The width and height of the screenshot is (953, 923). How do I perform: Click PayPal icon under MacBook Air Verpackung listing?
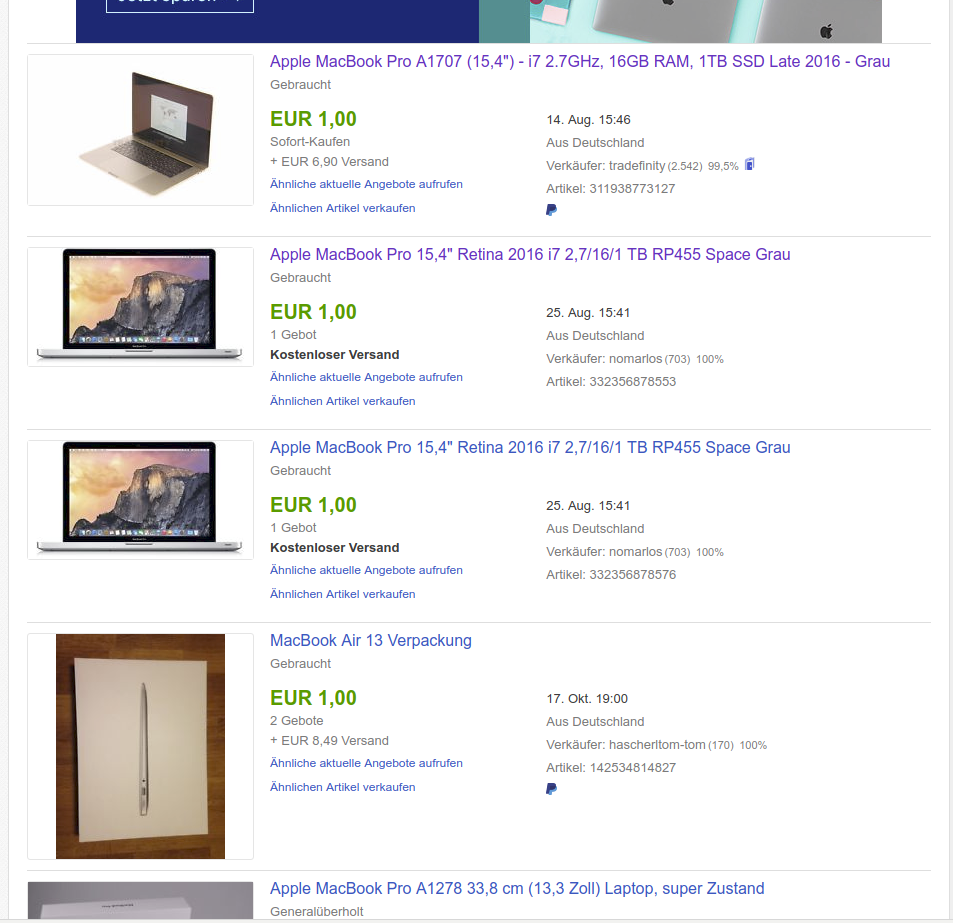(551, 789)
